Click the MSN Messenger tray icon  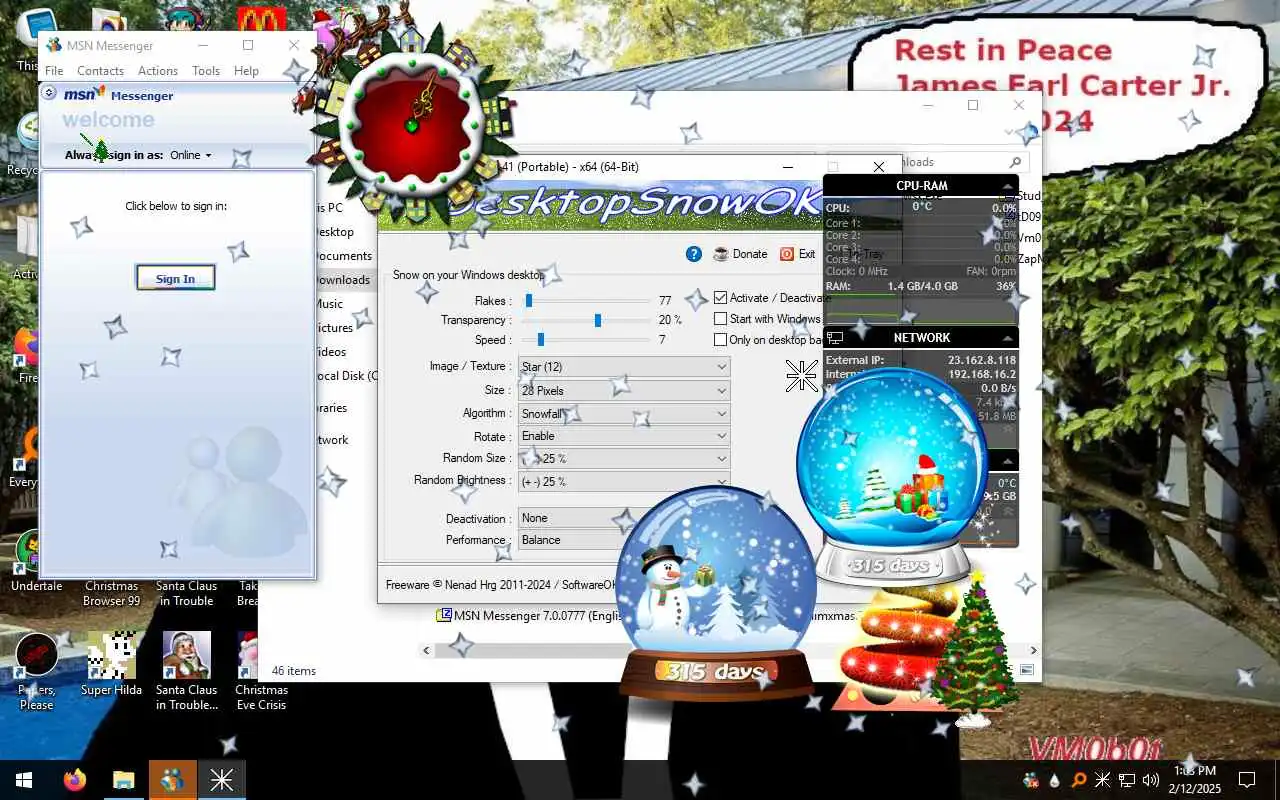pos(1031,780)
